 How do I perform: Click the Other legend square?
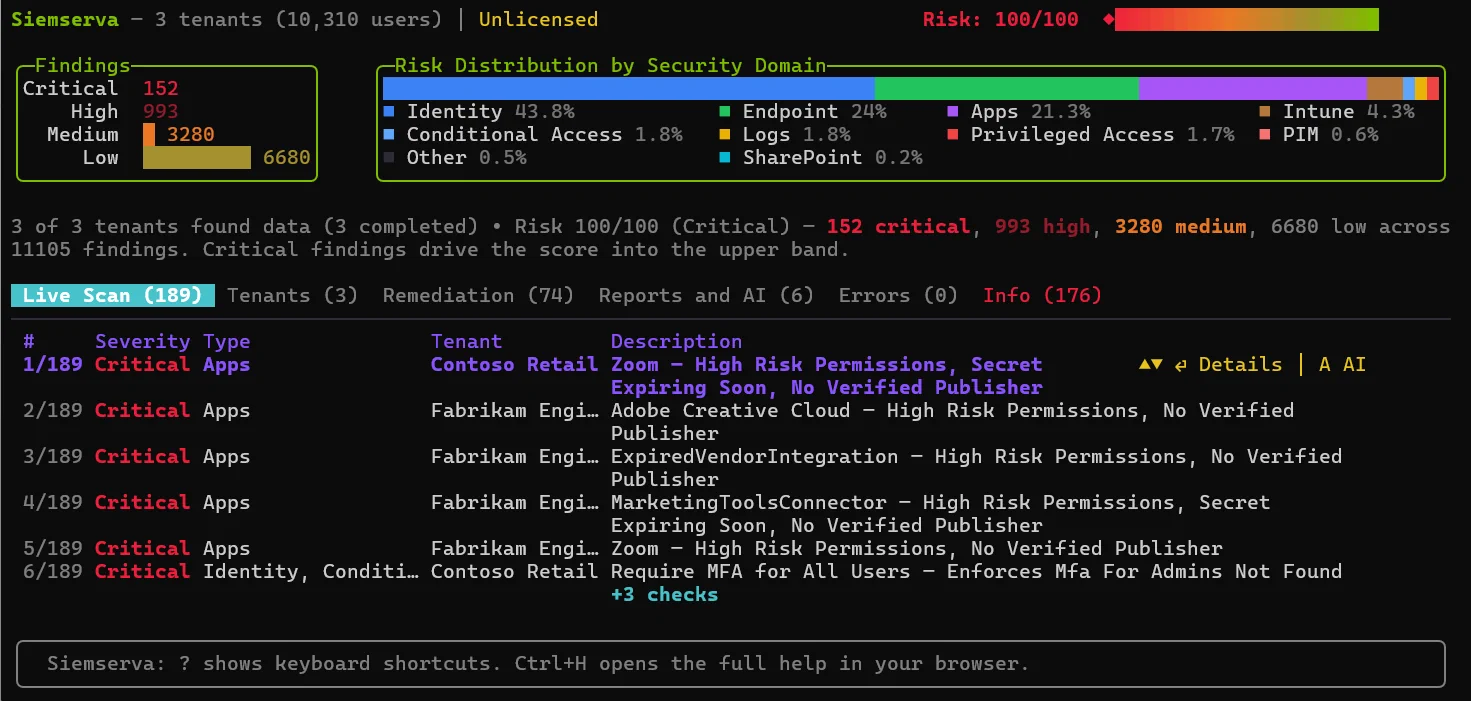click(x=389, y=157)
